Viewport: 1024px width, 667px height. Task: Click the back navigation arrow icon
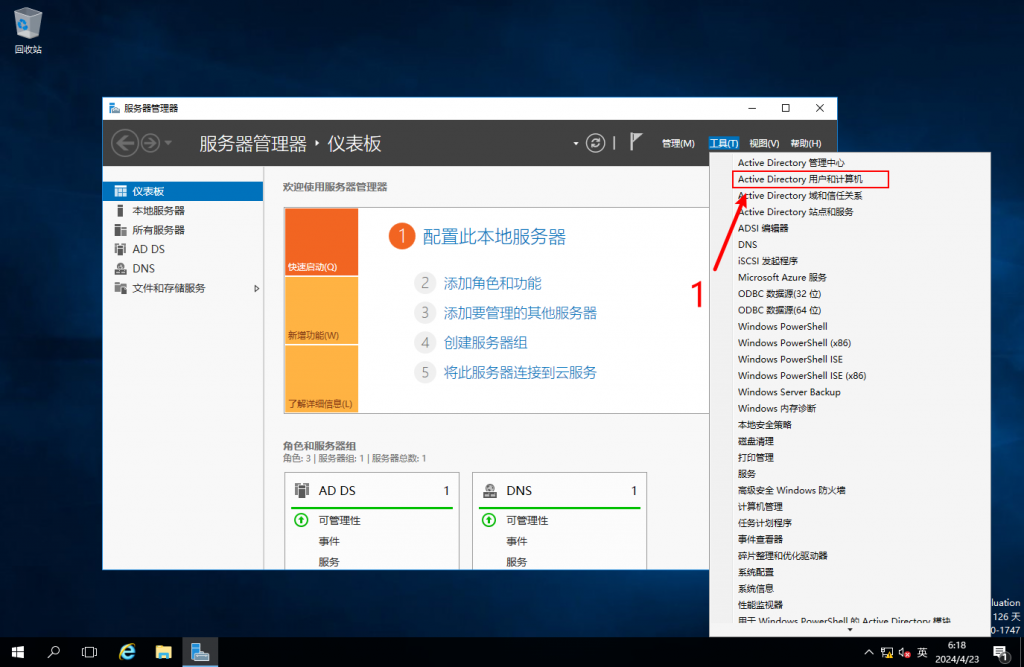(x=124, y=143)
